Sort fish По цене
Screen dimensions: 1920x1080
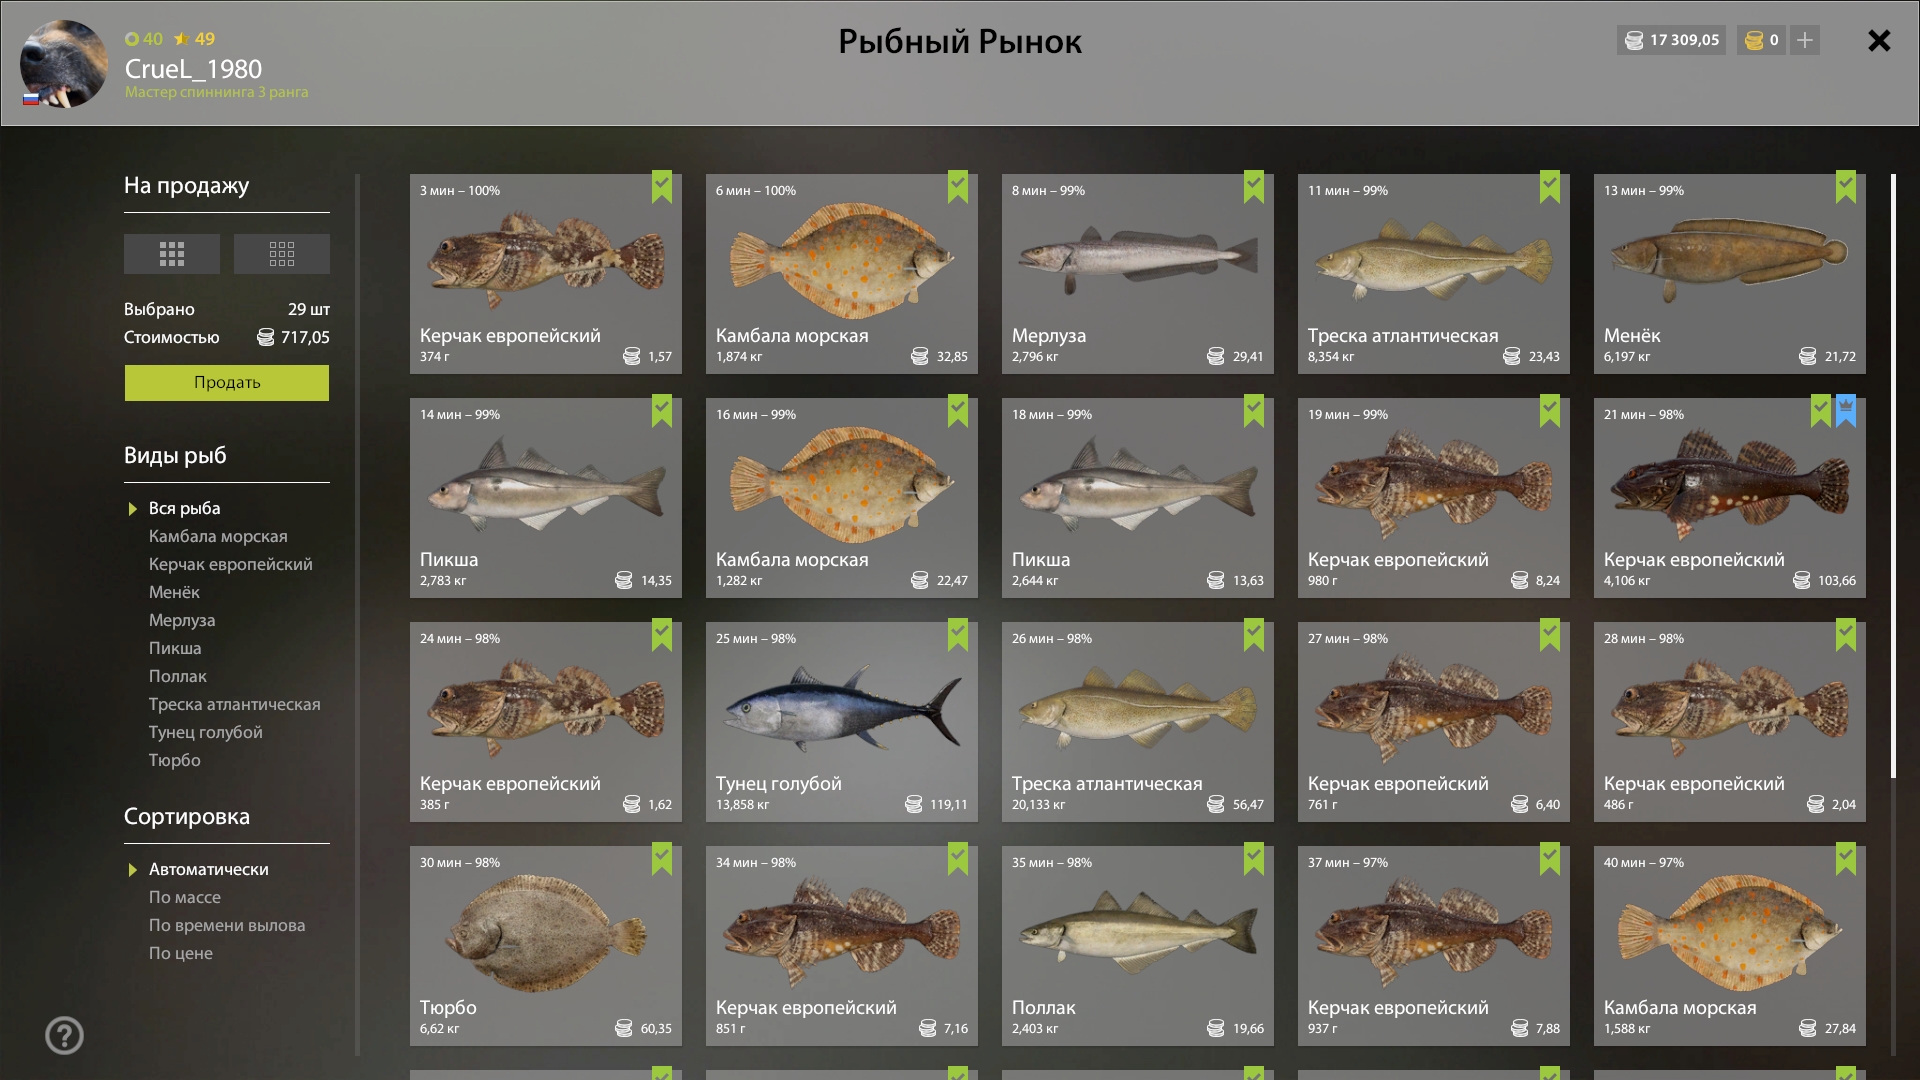click(181, 953)
